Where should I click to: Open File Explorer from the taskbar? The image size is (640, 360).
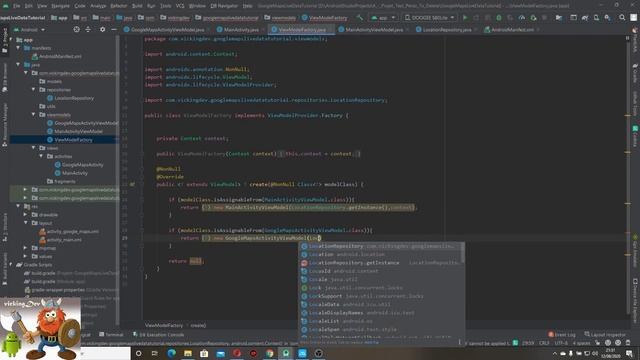[188, 353]
